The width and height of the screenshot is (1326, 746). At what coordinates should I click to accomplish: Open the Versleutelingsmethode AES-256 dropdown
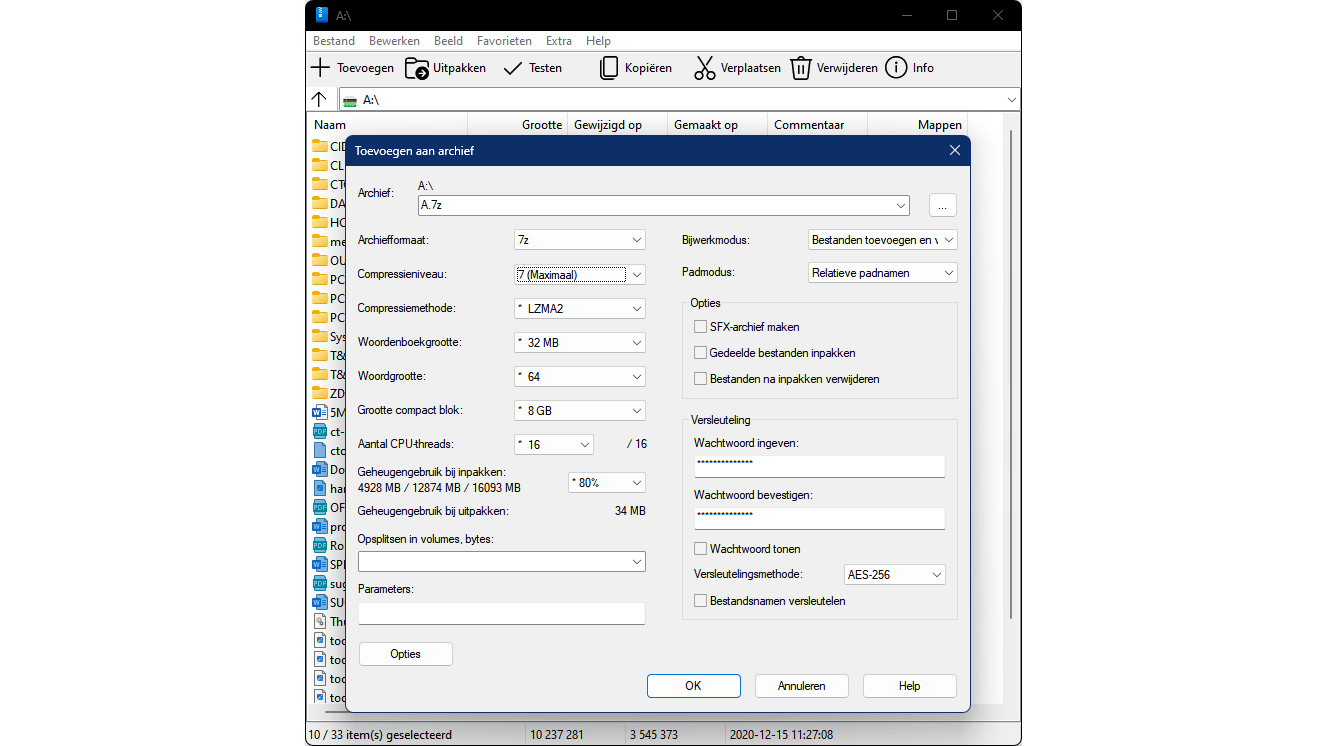tap(895, 575)
